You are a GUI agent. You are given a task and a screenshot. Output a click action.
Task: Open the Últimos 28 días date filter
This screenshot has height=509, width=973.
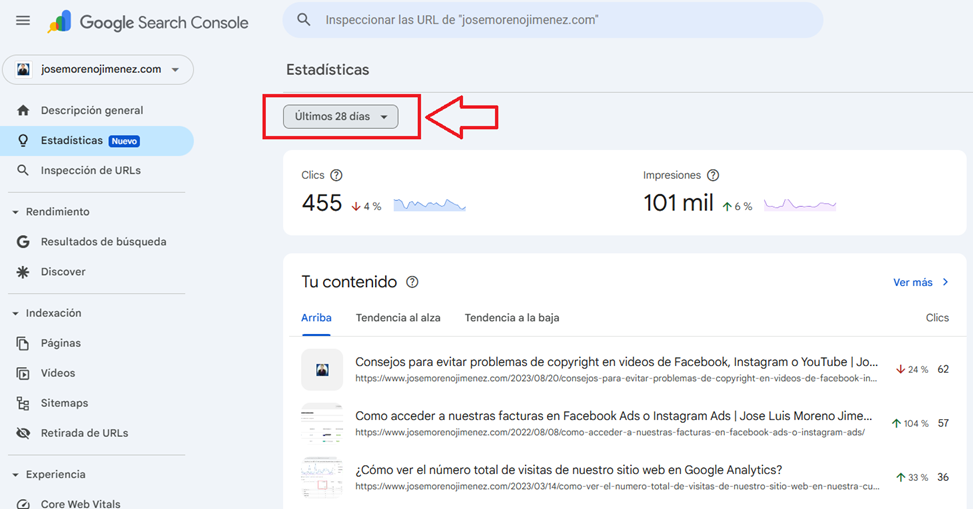pos(340,117)
